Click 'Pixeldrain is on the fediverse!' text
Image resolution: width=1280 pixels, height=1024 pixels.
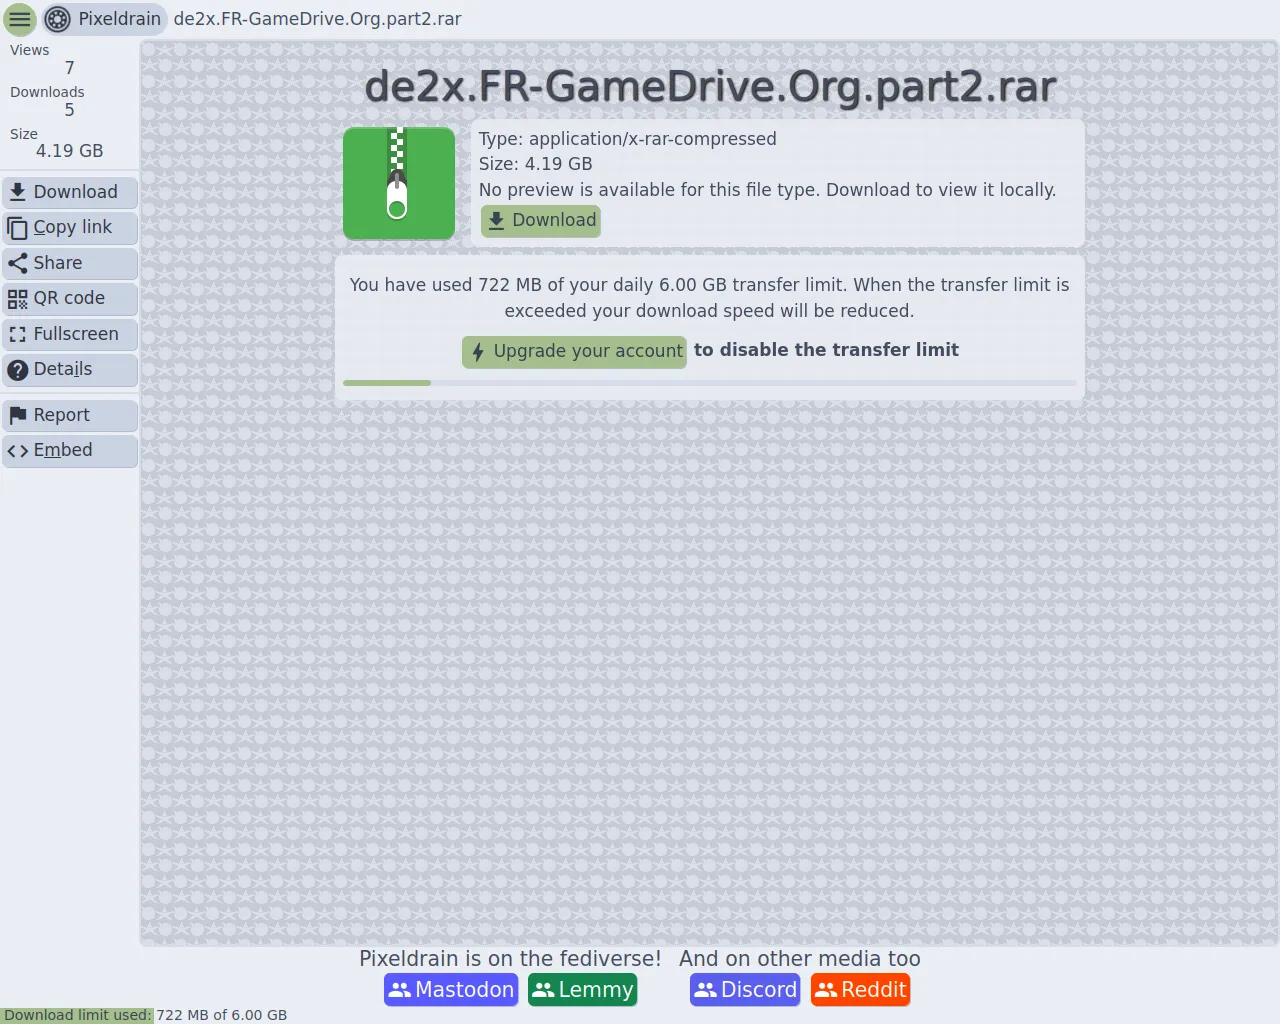point(510,959)
